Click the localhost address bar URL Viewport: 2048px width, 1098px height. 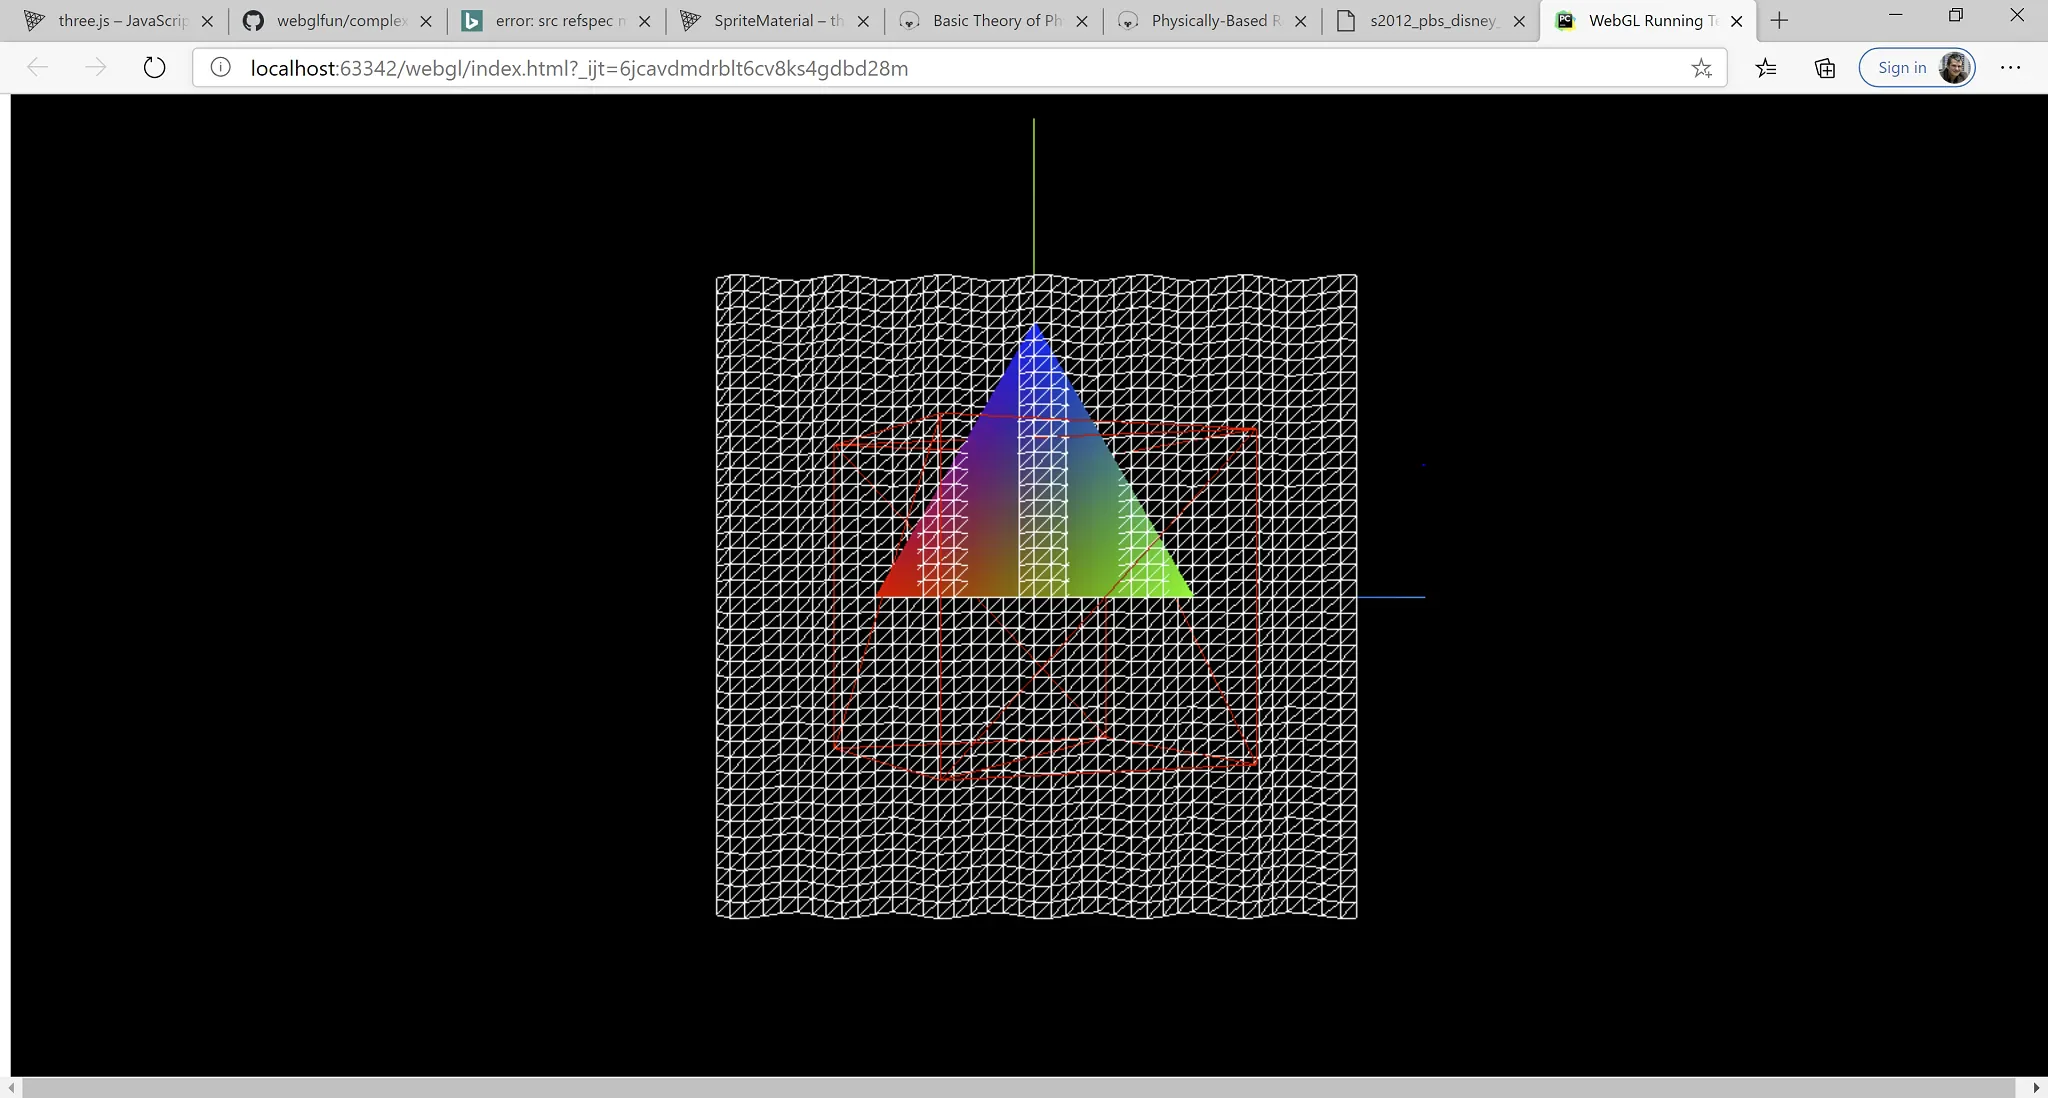[579, 68]
